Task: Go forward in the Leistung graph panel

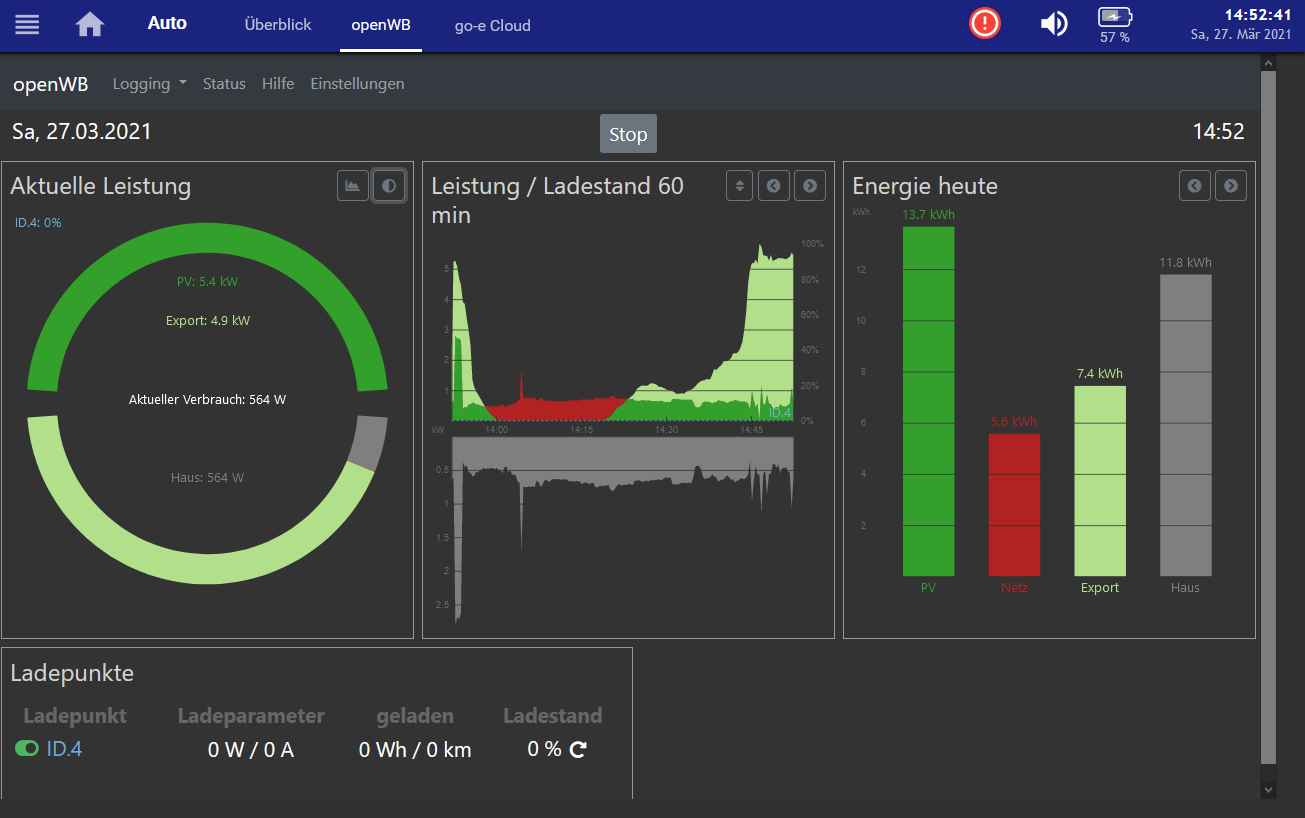Action: point(810,185)
